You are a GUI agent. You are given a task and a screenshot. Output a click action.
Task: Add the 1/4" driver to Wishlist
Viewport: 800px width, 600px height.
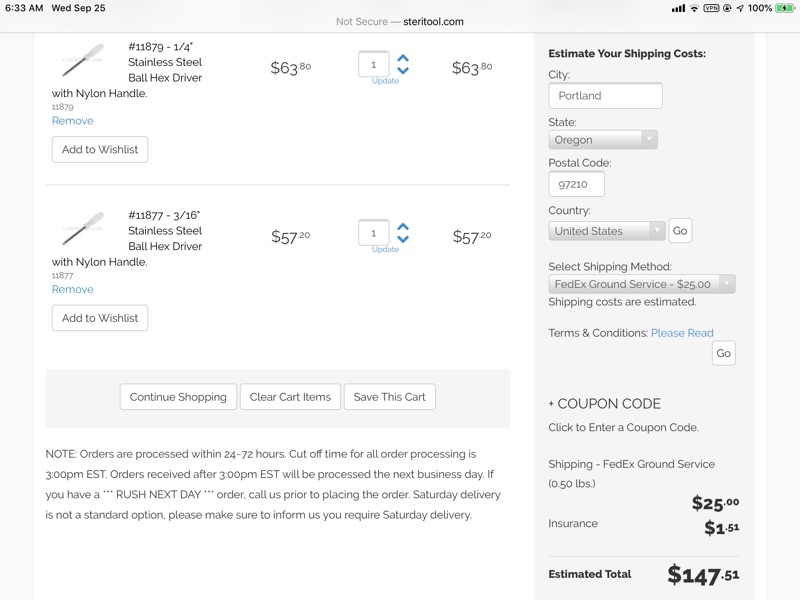click(x=100, y=150)
